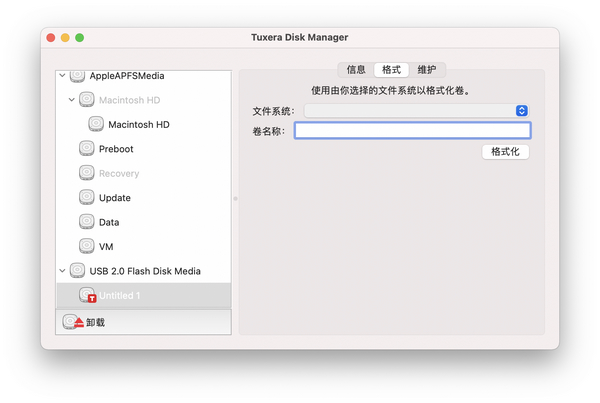Click the Recovery volume icon
600x403 pixels.
coord(86,173)
